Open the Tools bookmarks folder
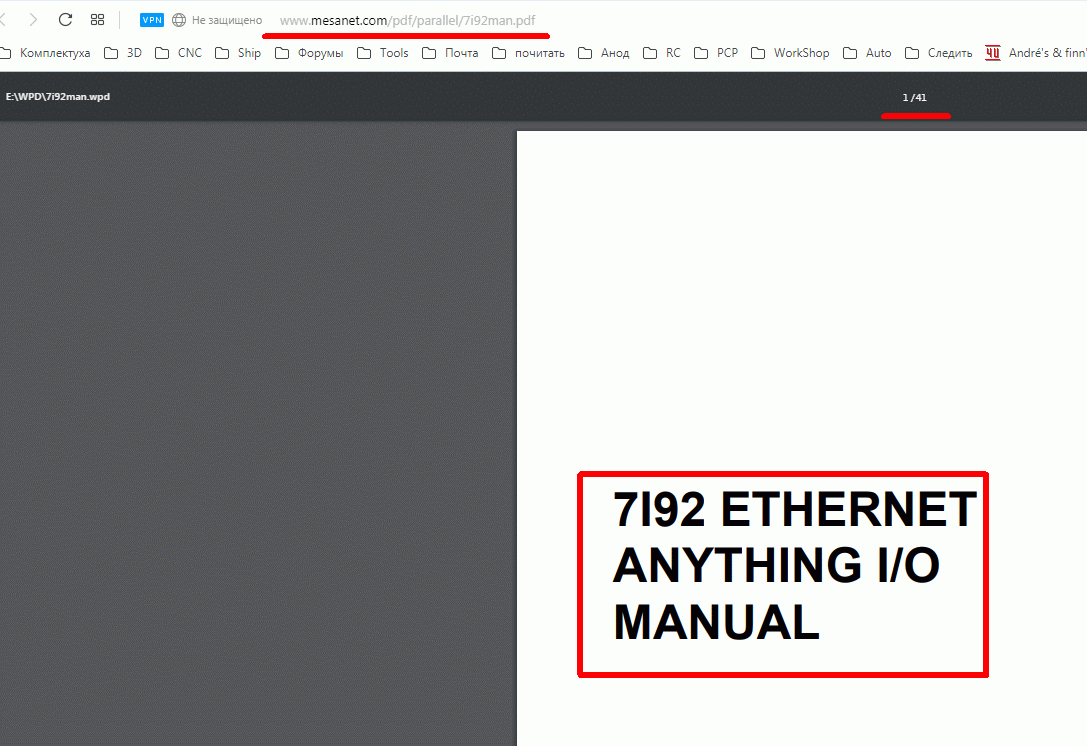Viewport: 1087px width, 746px height. coord(383,53)
